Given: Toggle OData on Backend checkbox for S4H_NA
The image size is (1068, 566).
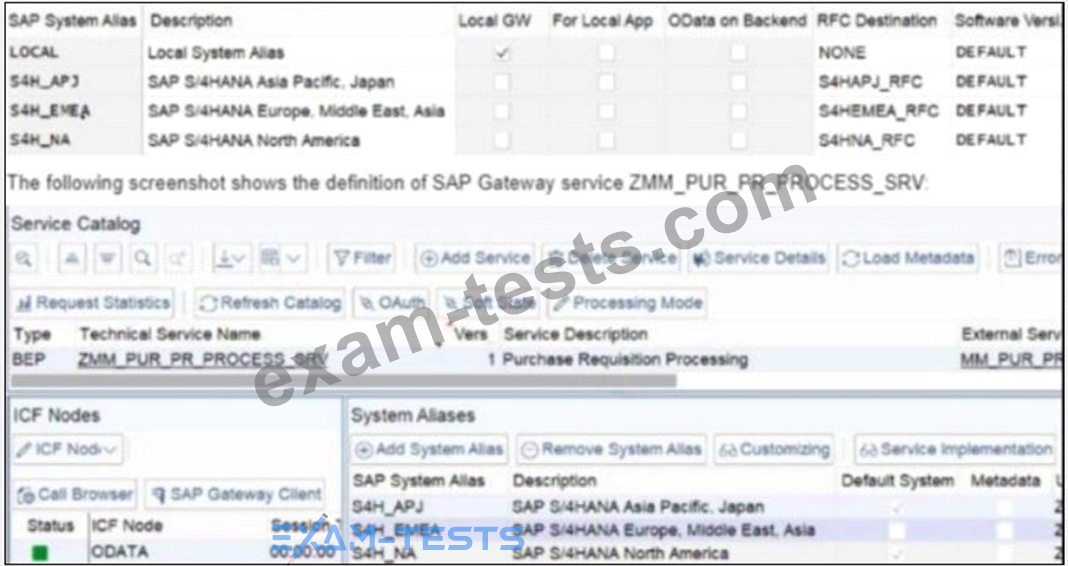Looking at the screenshot, I should click(x=738, y=140).
